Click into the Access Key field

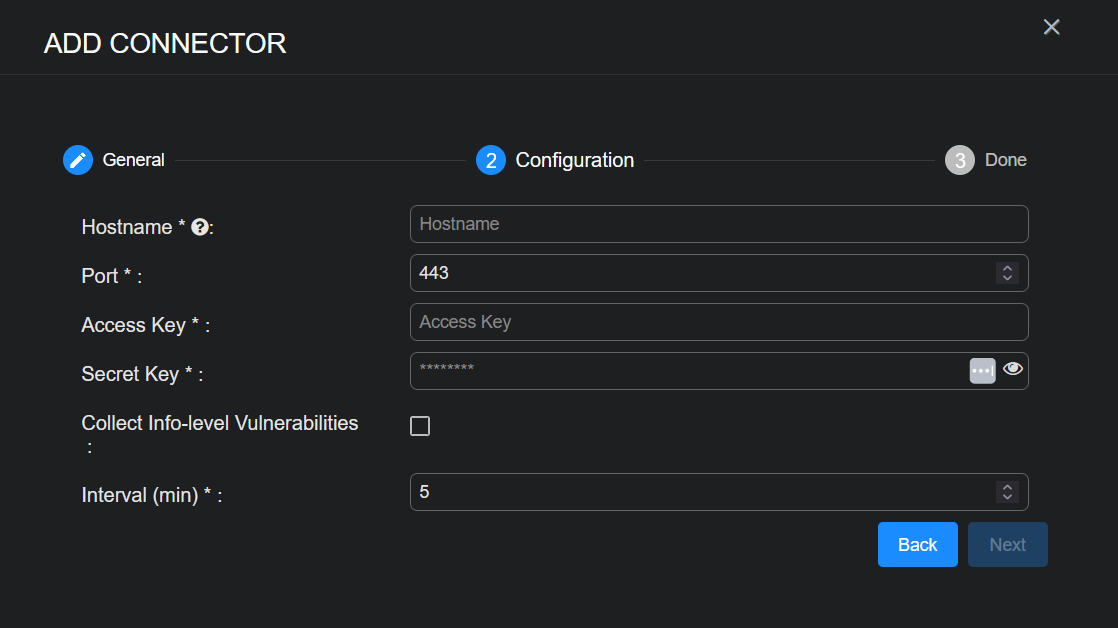718,322
